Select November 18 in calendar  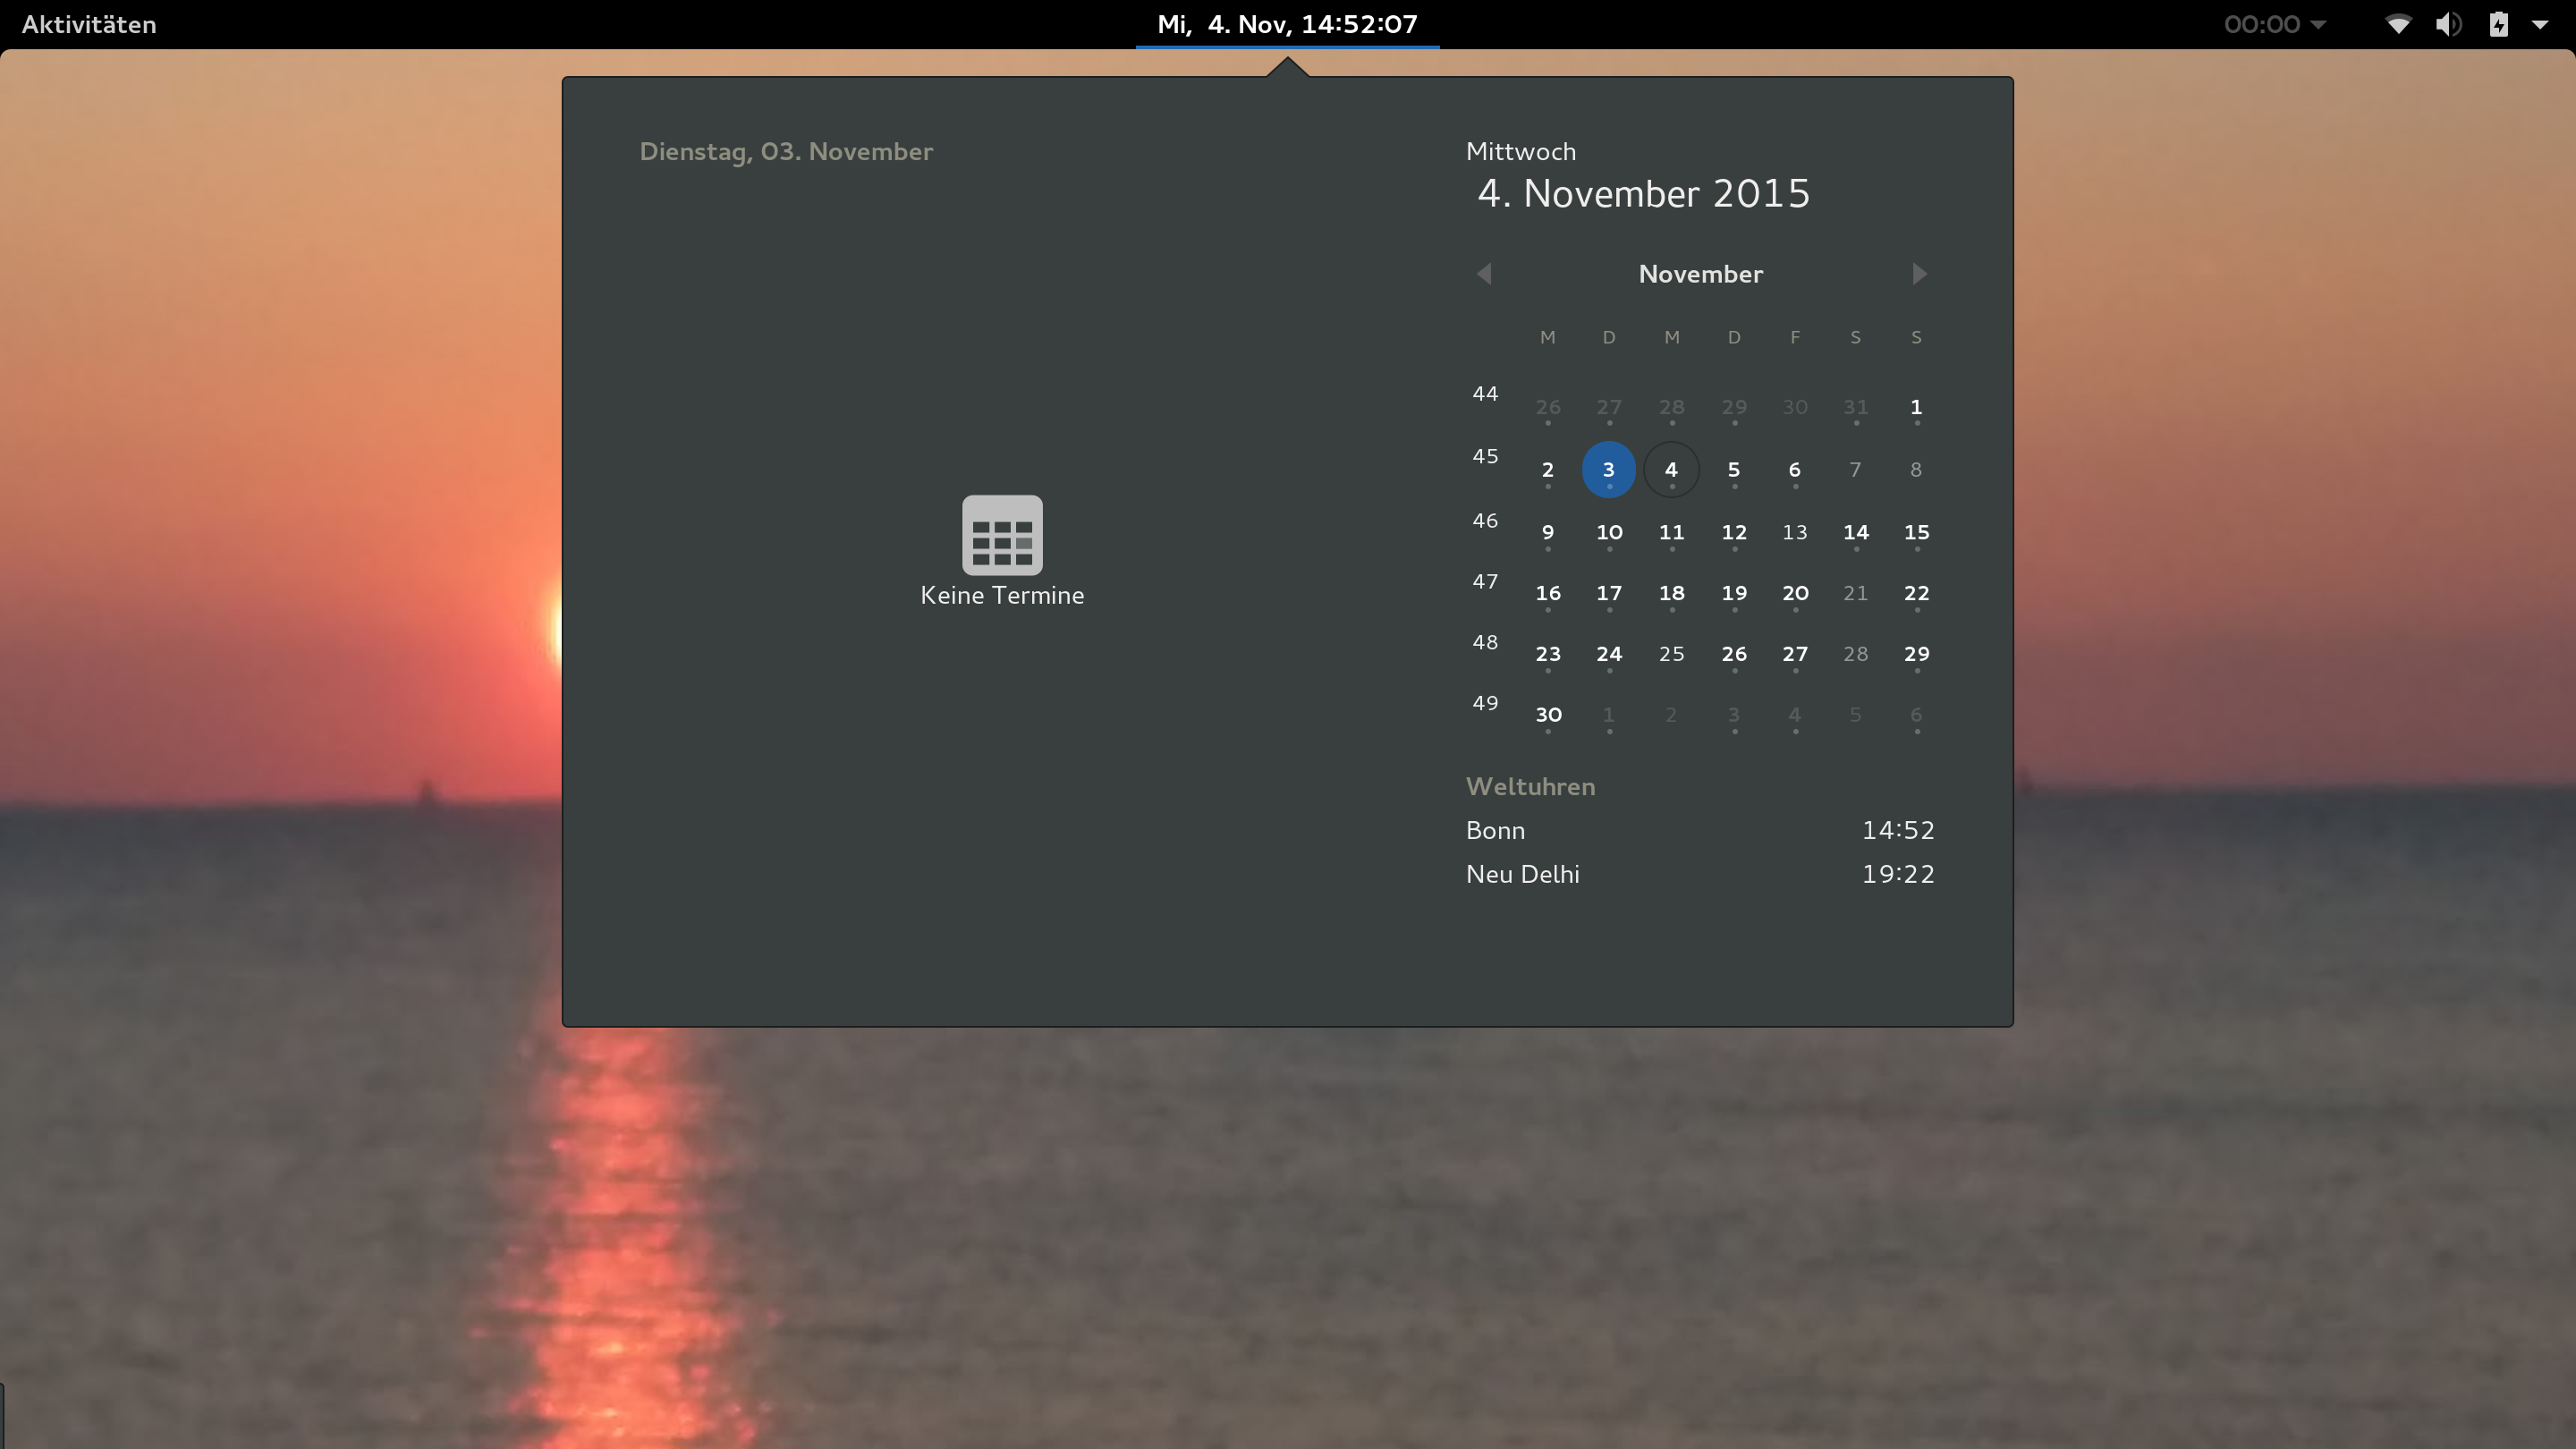pos(1671,594)
